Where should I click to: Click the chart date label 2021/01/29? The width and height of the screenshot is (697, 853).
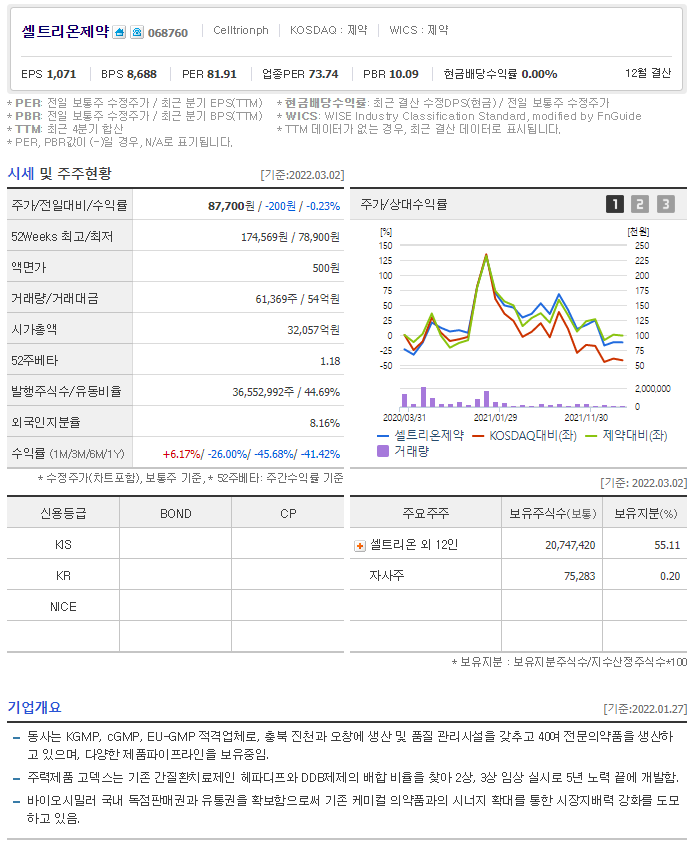[x=495, y=418]
